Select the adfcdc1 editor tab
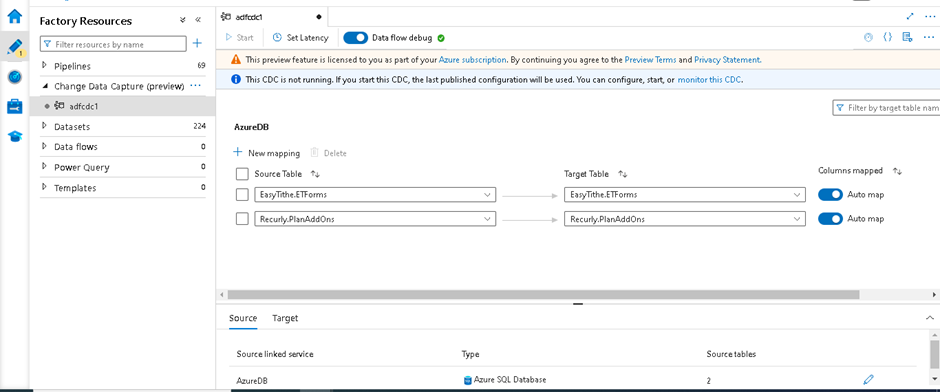 click(x=272, y=17)
